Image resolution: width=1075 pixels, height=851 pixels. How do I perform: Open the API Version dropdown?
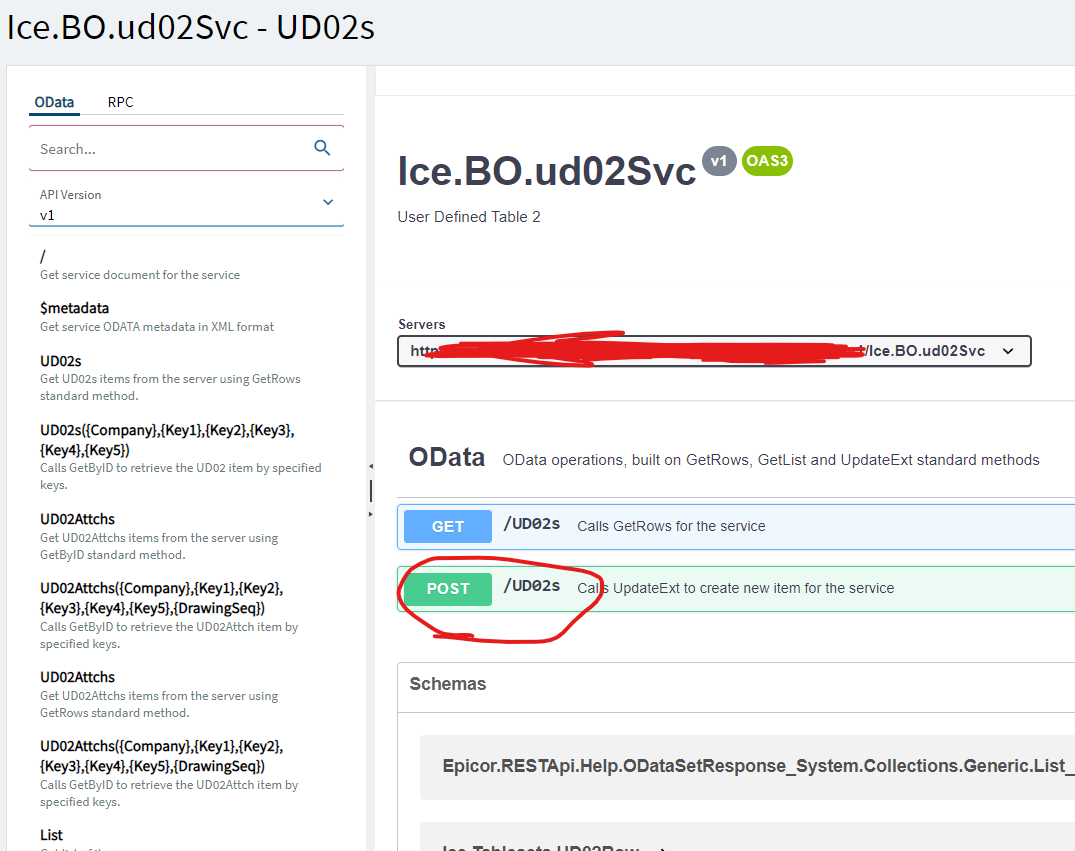[186, 206]
